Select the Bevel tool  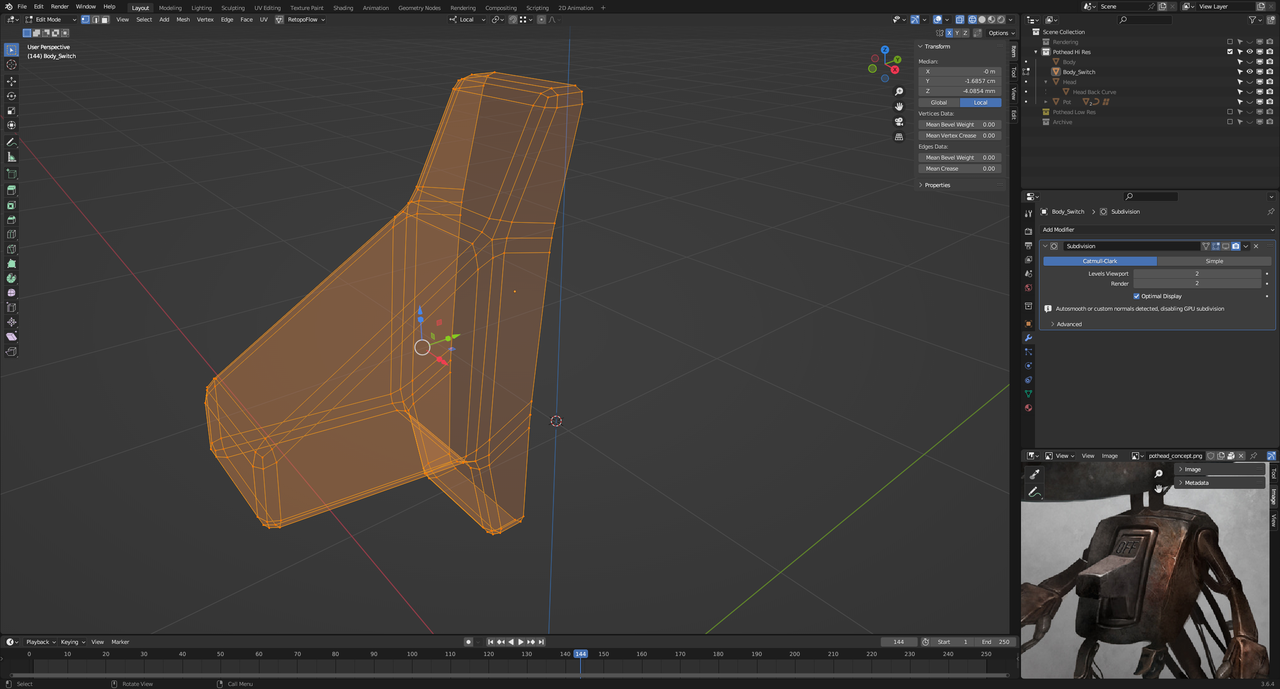(x=12, y=220)
